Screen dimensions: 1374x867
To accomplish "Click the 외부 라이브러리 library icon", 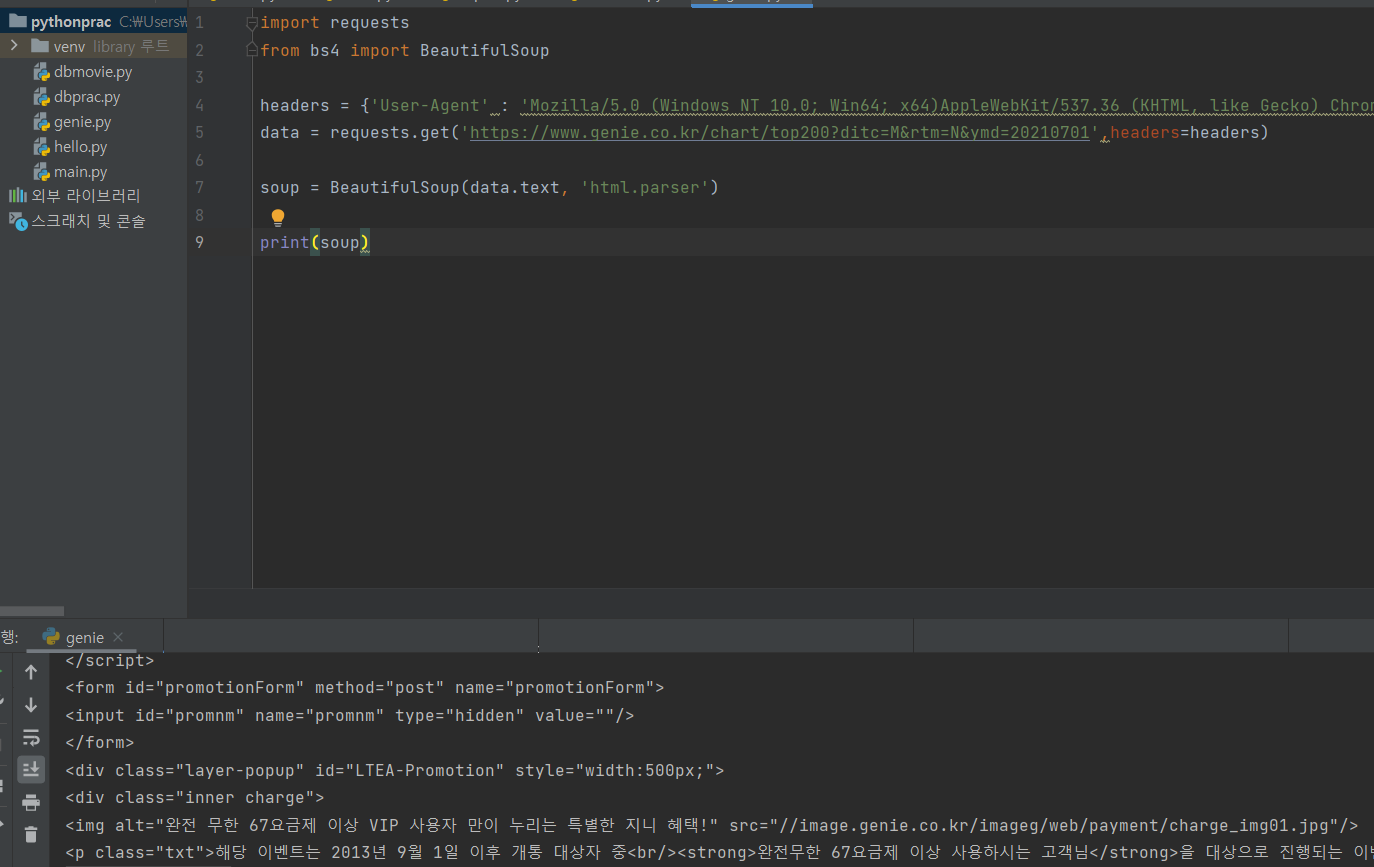I will click(x=17, y=196).
